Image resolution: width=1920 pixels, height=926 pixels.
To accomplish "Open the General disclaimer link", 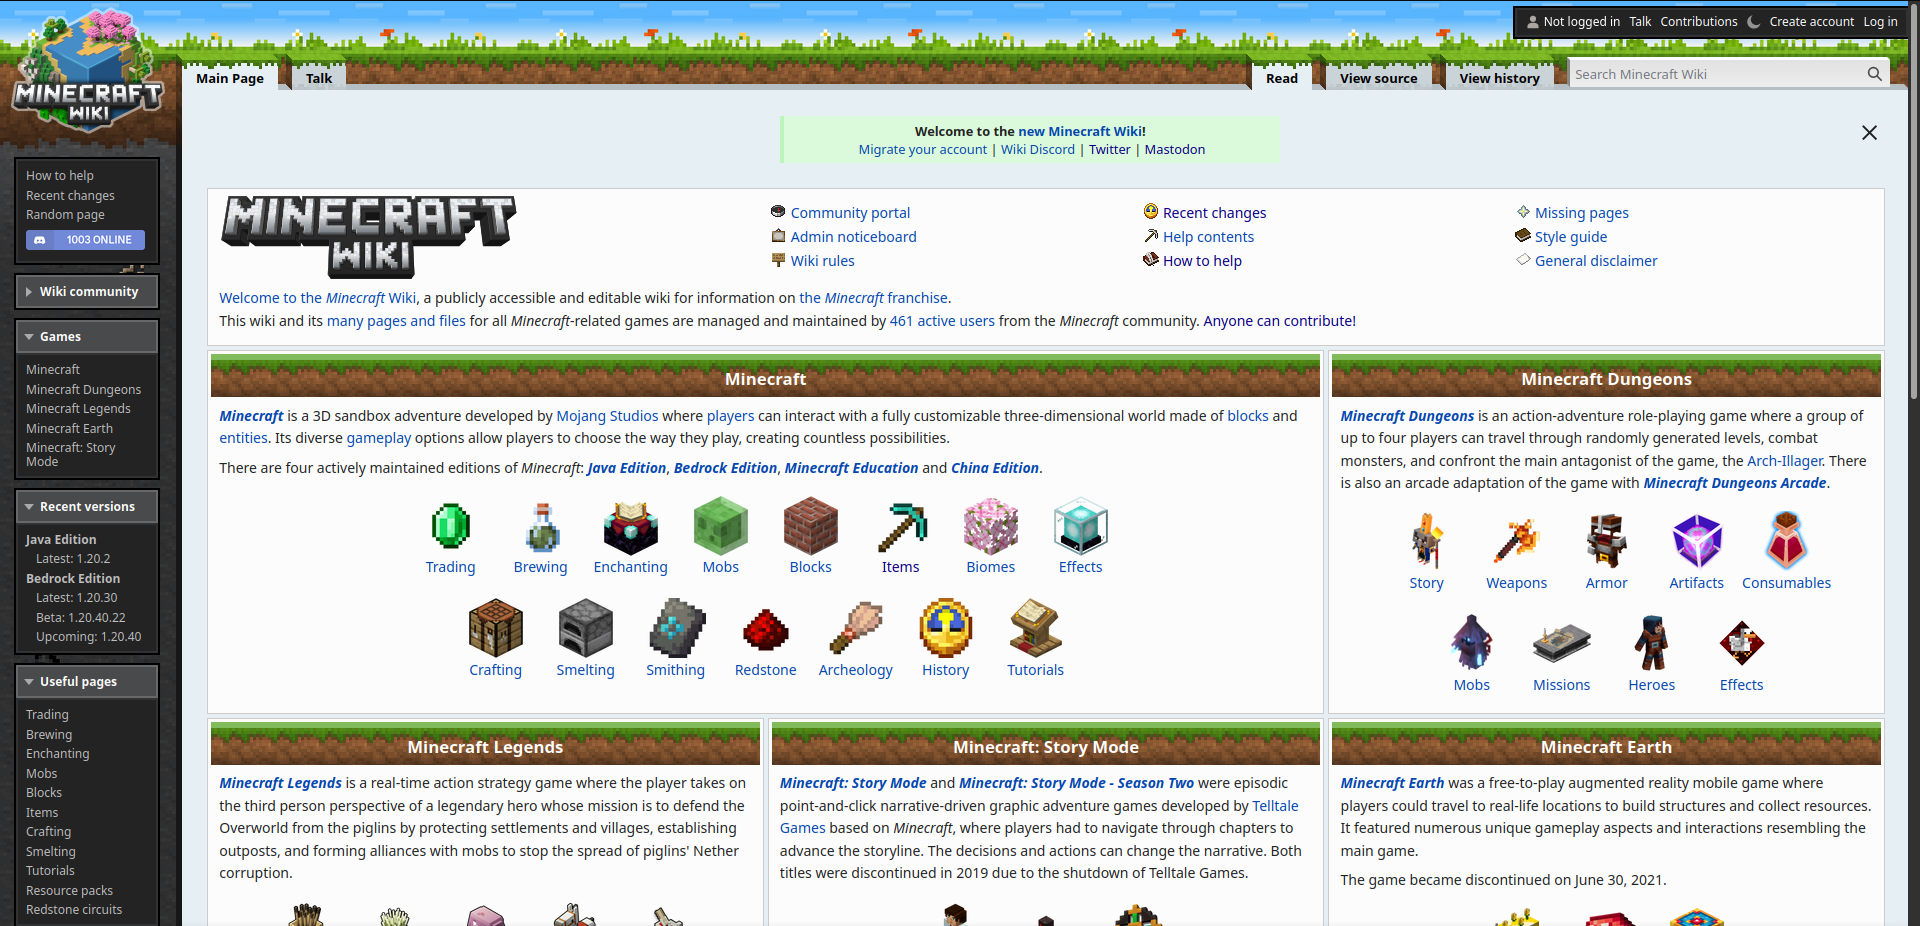I will tap(1596, 261).
